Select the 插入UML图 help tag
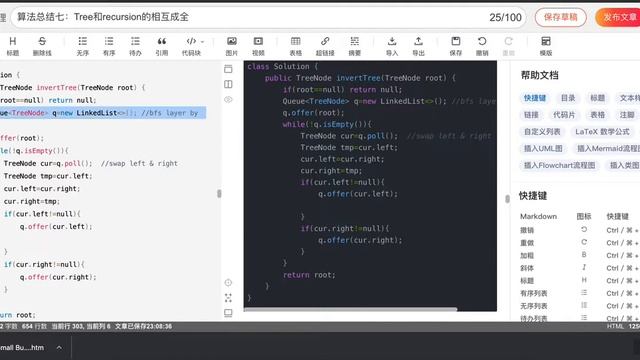Image resolution: width=640 pixels, height=360 pixels. 543,149
